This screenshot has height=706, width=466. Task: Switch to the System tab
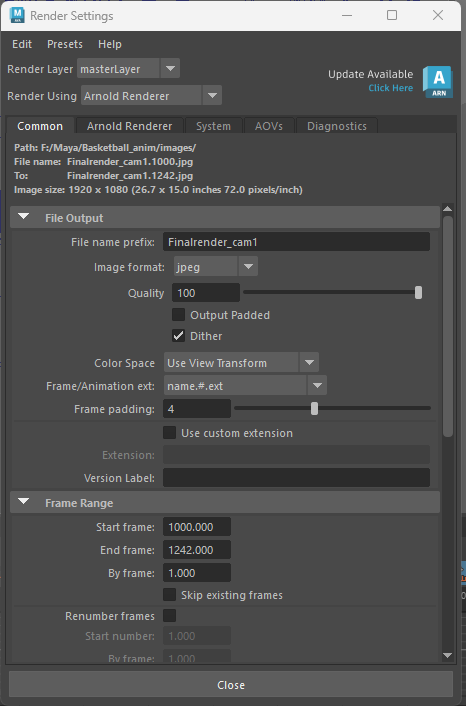(213, 126)
